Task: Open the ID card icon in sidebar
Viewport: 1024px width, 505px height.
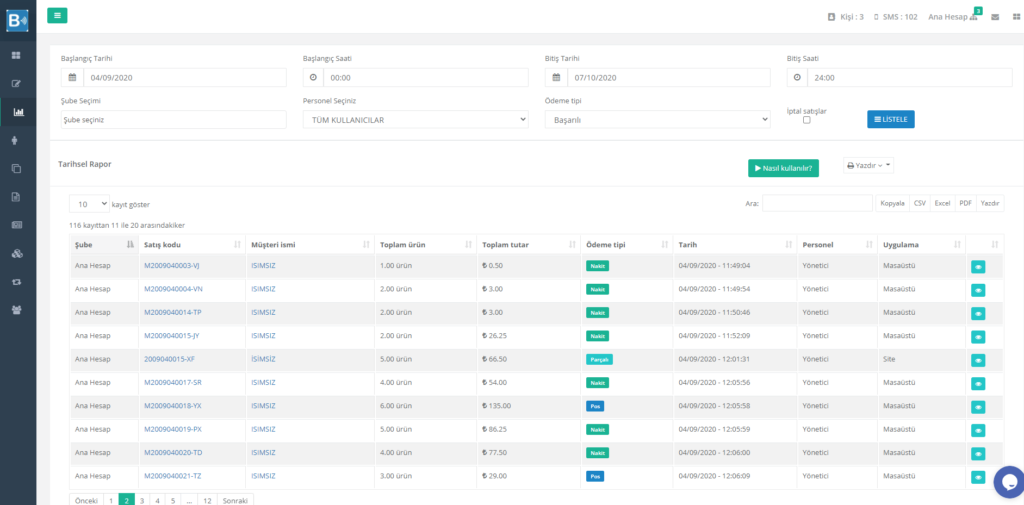Action: [x=17, y=225]
